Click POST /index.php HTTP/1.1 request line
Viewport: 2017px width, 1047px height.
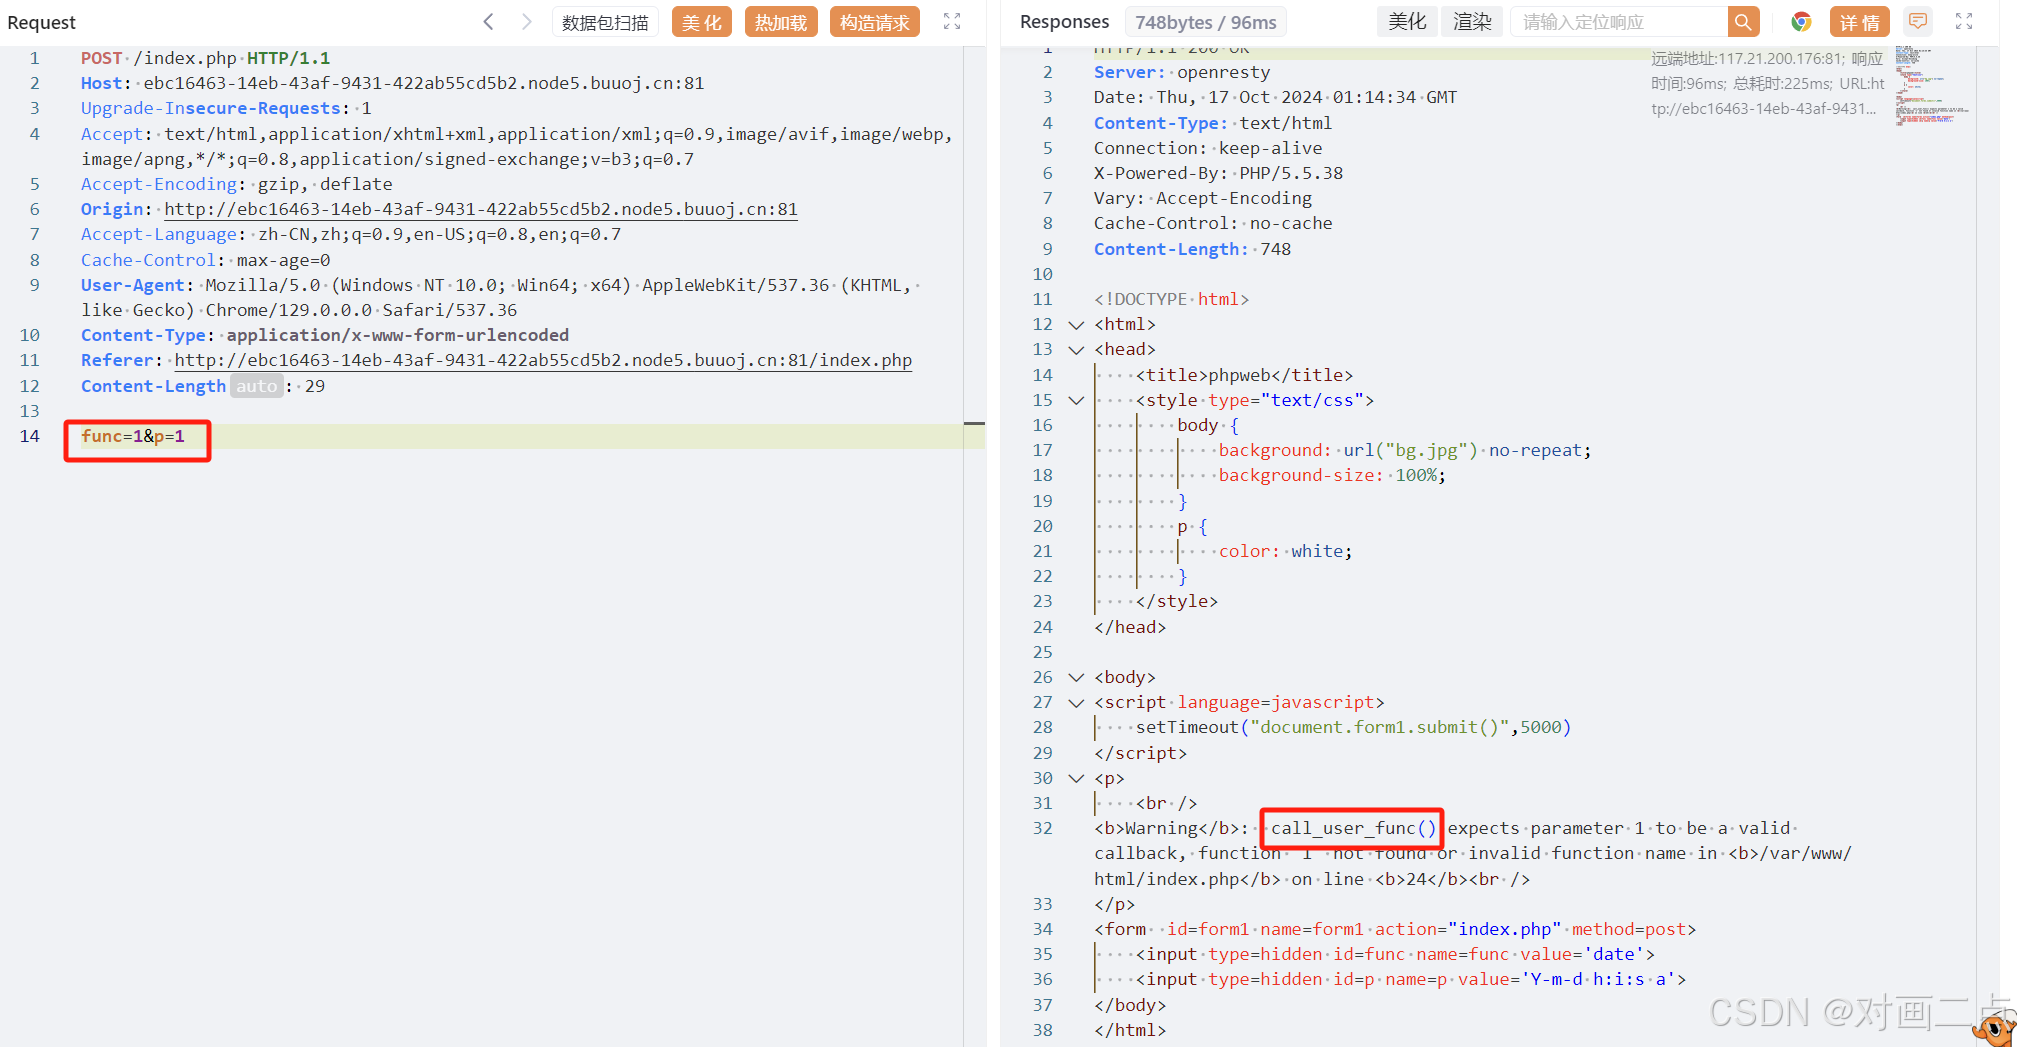coord(206,58)
